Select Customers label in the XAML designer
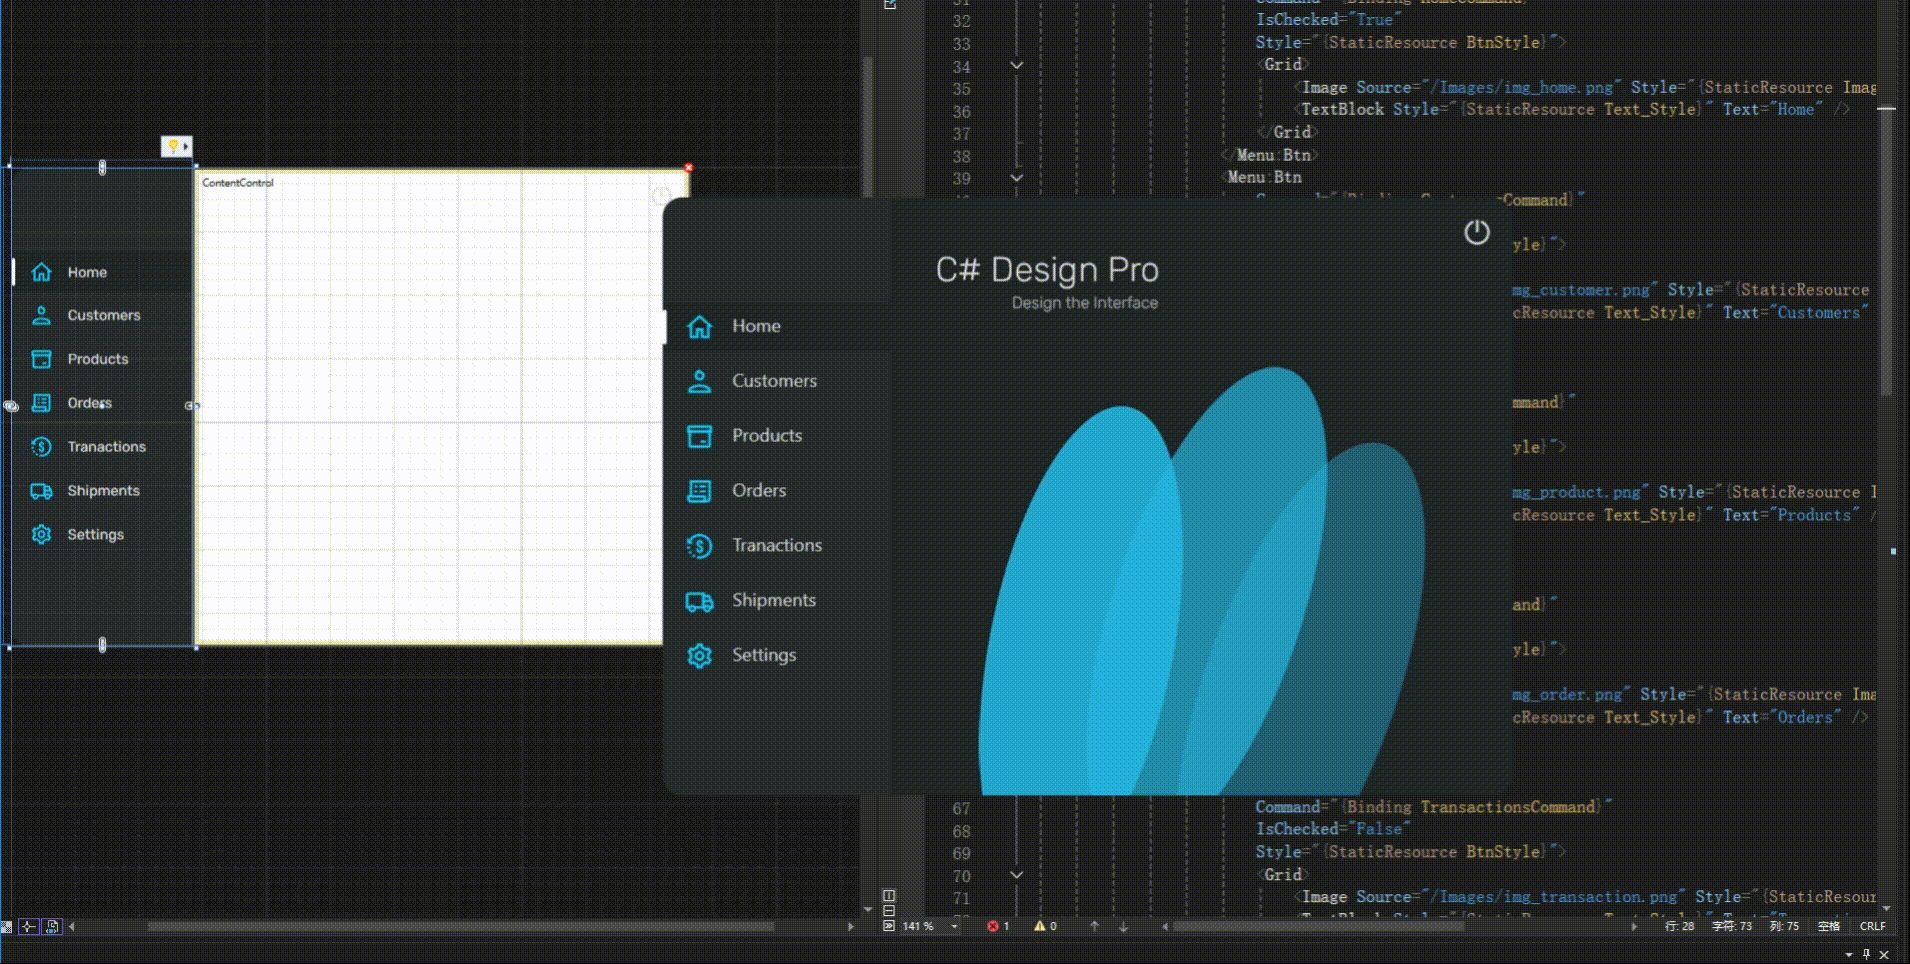The image size is (1910, 964). click(104, 315)
